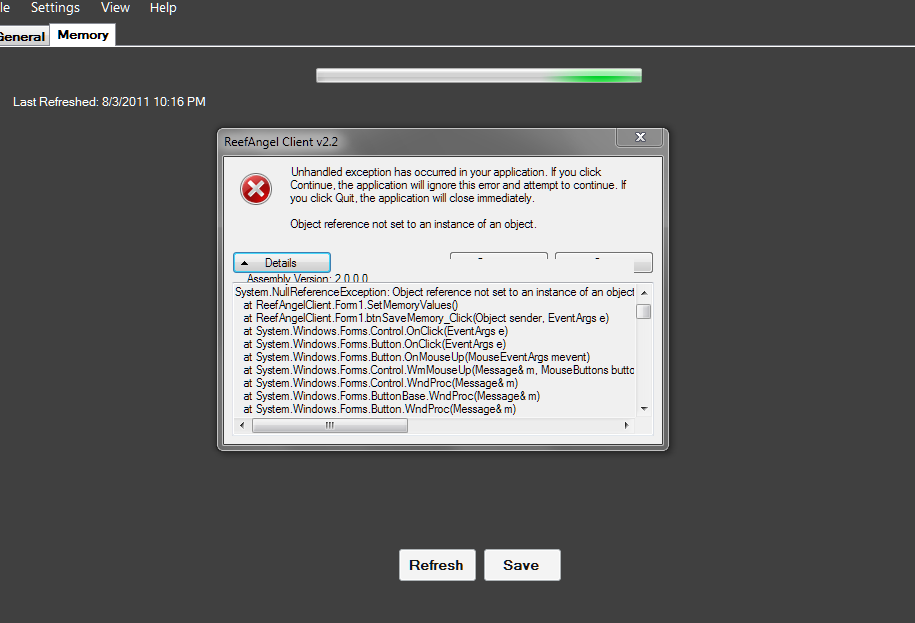Click the green progress bar
This screenshot has height=623, width=915.
tap(479, 75)
